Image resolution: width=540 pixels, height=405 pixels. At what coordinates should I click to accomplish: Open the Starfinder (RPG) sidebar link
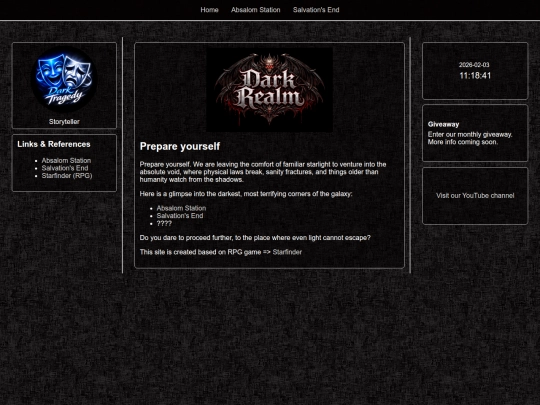(67, 176)
